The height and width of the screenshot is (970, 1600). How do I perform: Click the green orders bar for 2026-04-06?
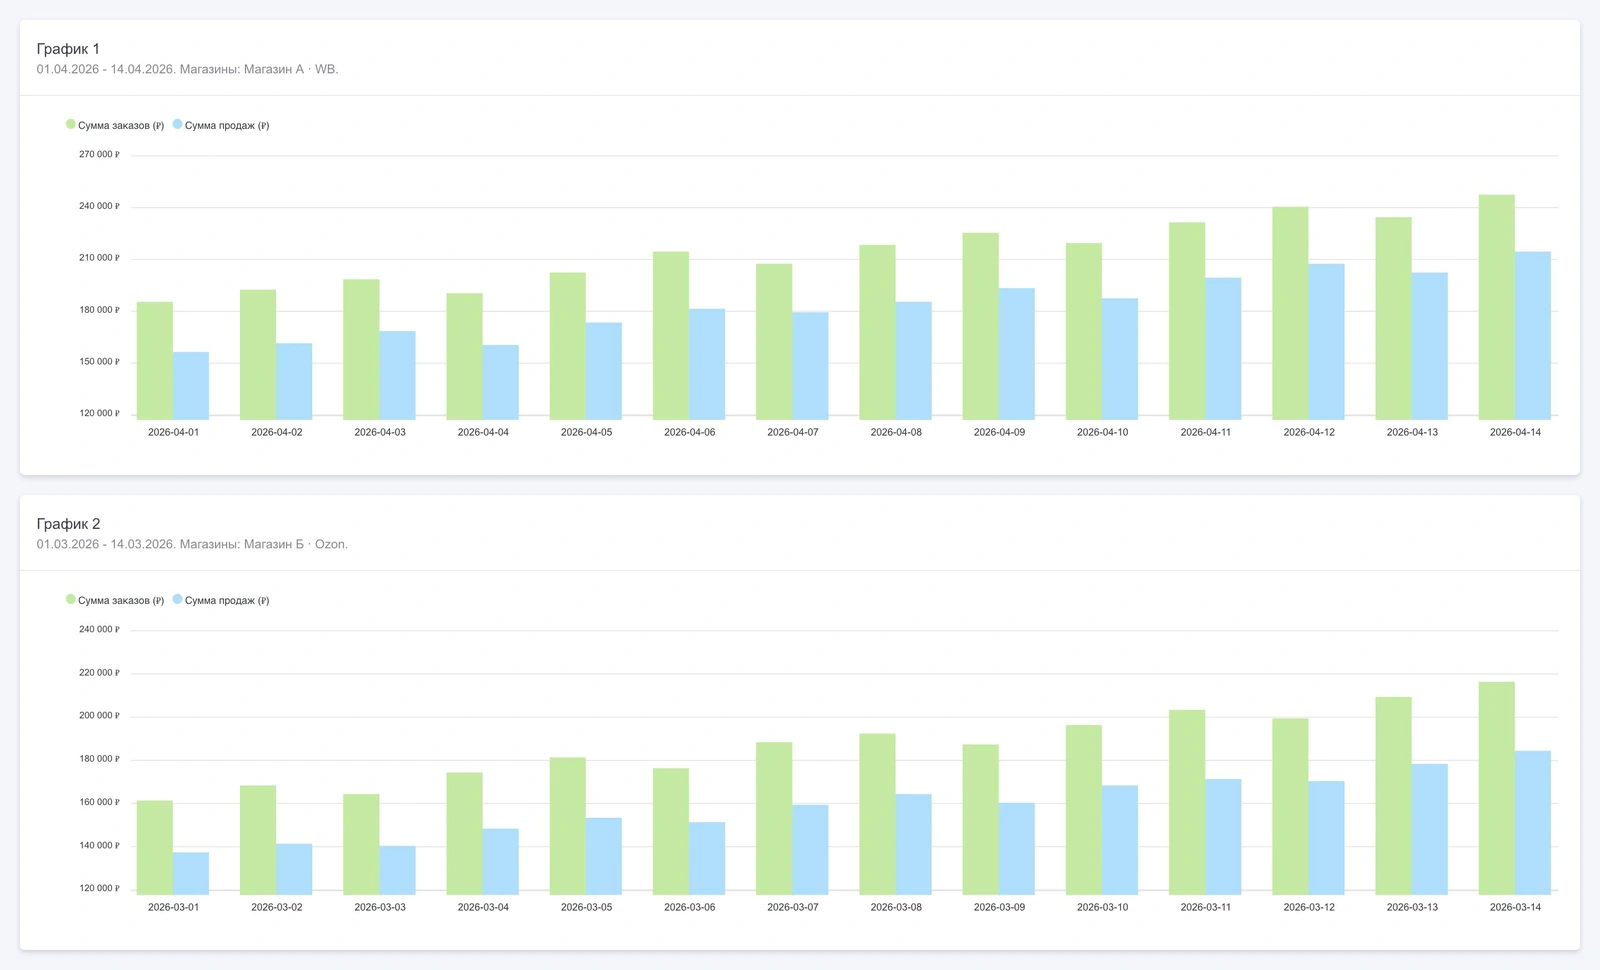click(671, 335)
